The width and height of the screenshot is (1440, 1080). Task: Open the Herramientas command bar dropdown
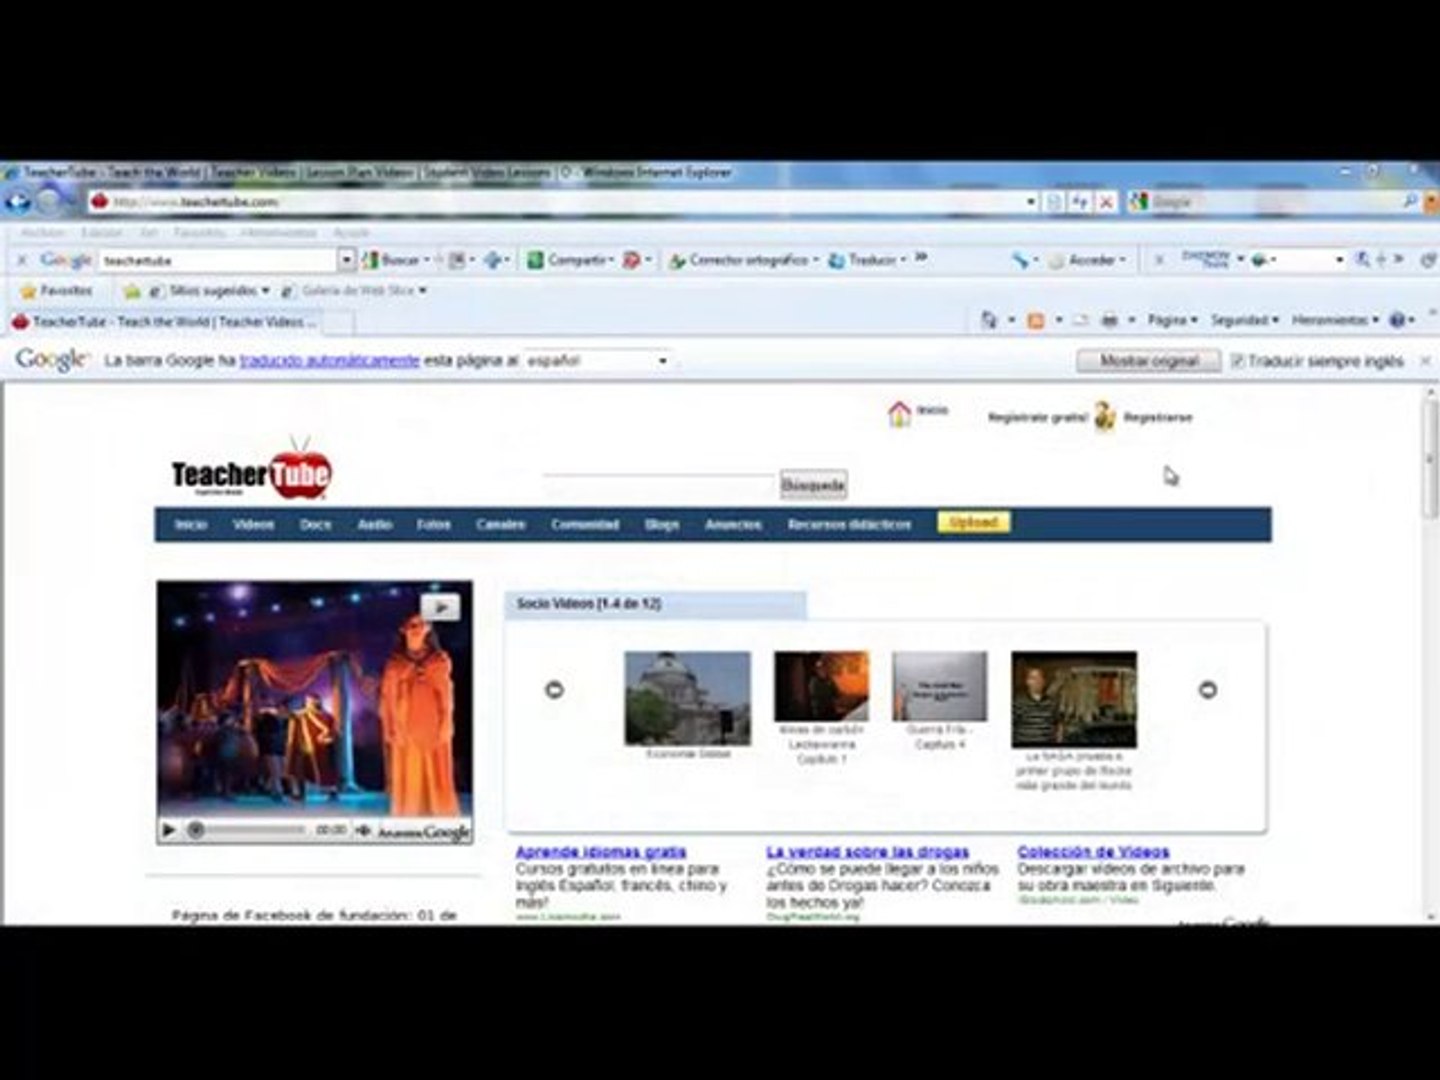tap(1335, 320)
